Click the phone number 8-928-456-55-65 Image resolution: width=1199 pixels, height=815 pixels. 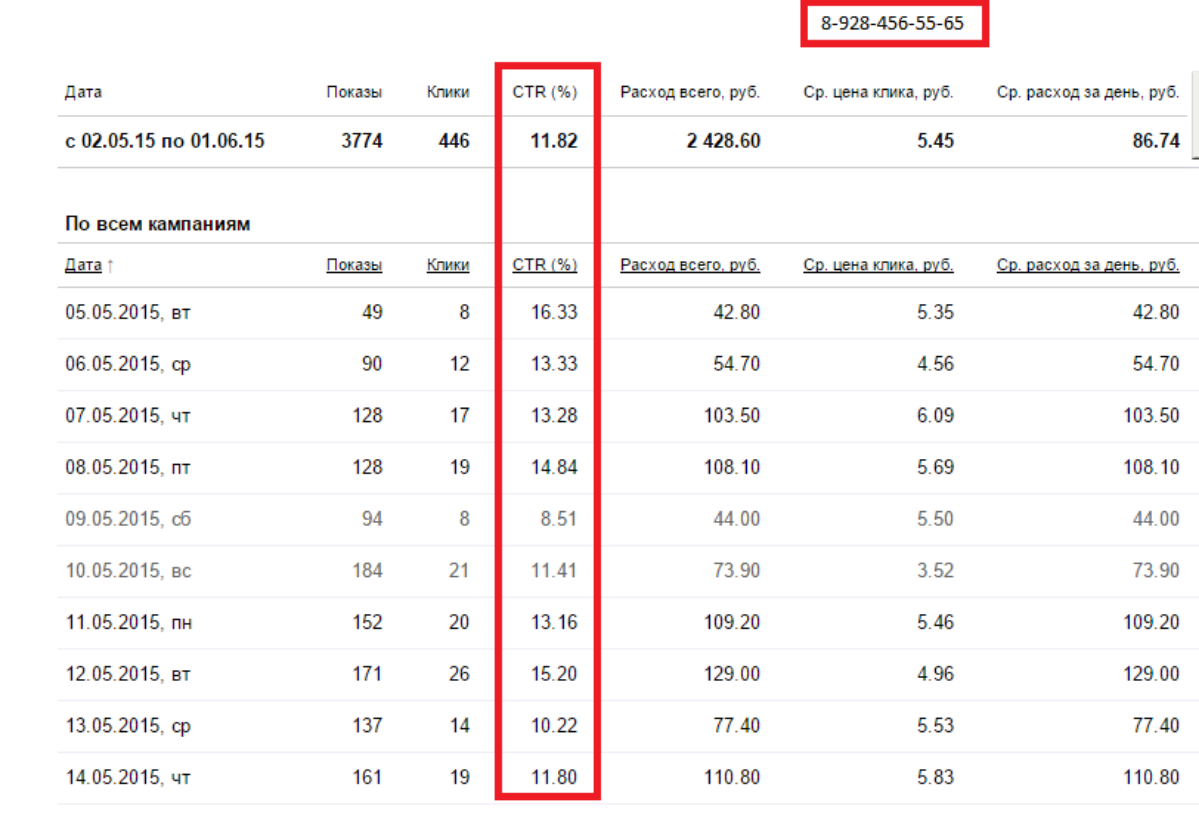[x=893, y=23]
